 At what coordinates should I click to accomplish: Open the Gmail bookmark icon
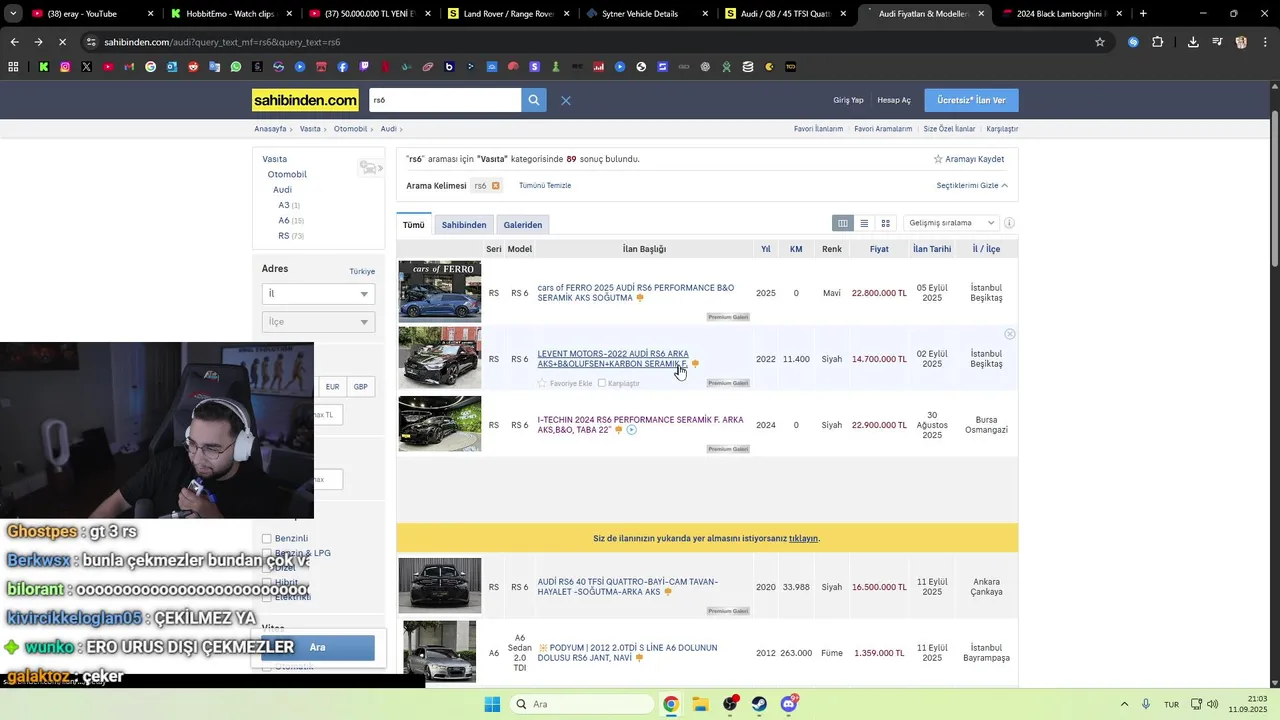click(x=129, y=67)
